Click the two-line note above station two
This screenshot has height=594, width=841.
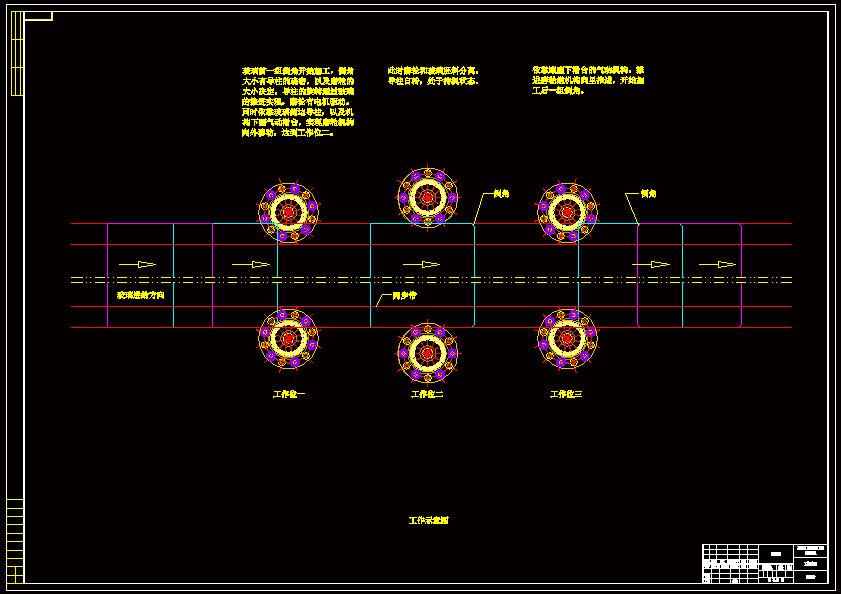click(x=433, y=76)
